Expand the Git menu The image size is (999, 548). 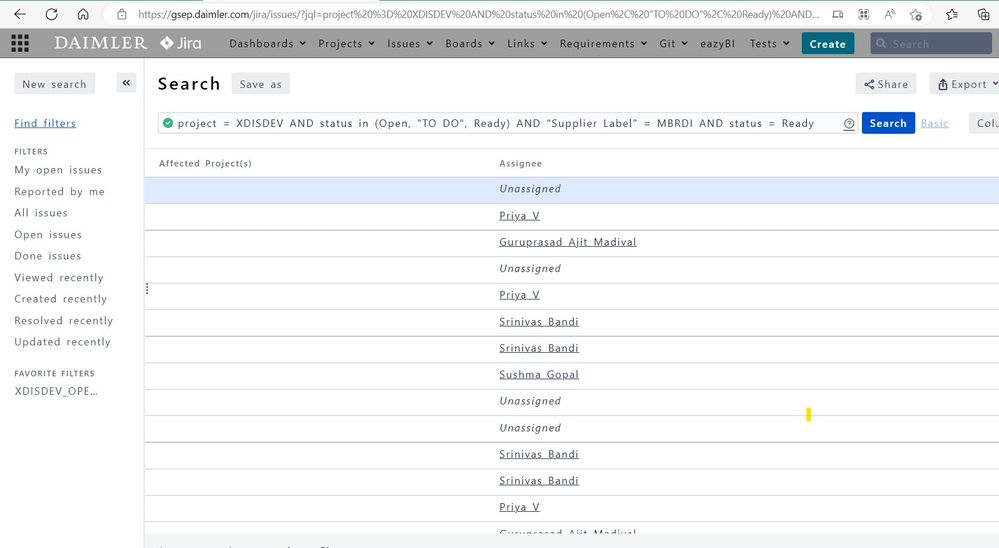[x=673, y=43]
